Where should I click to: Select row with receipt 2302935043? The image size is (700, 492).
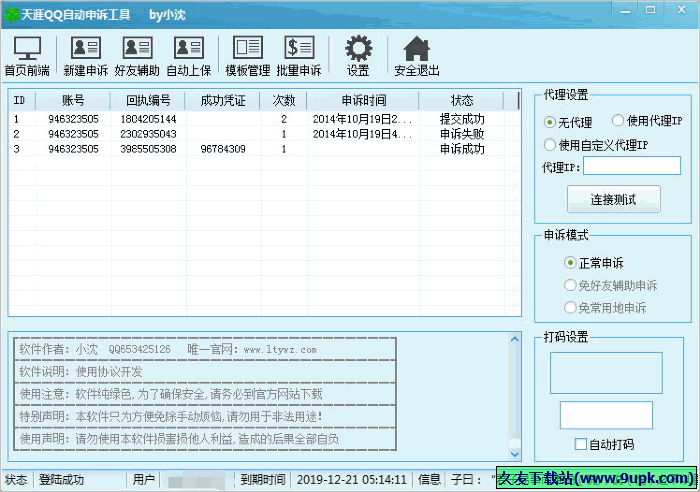tap(264, 133)
